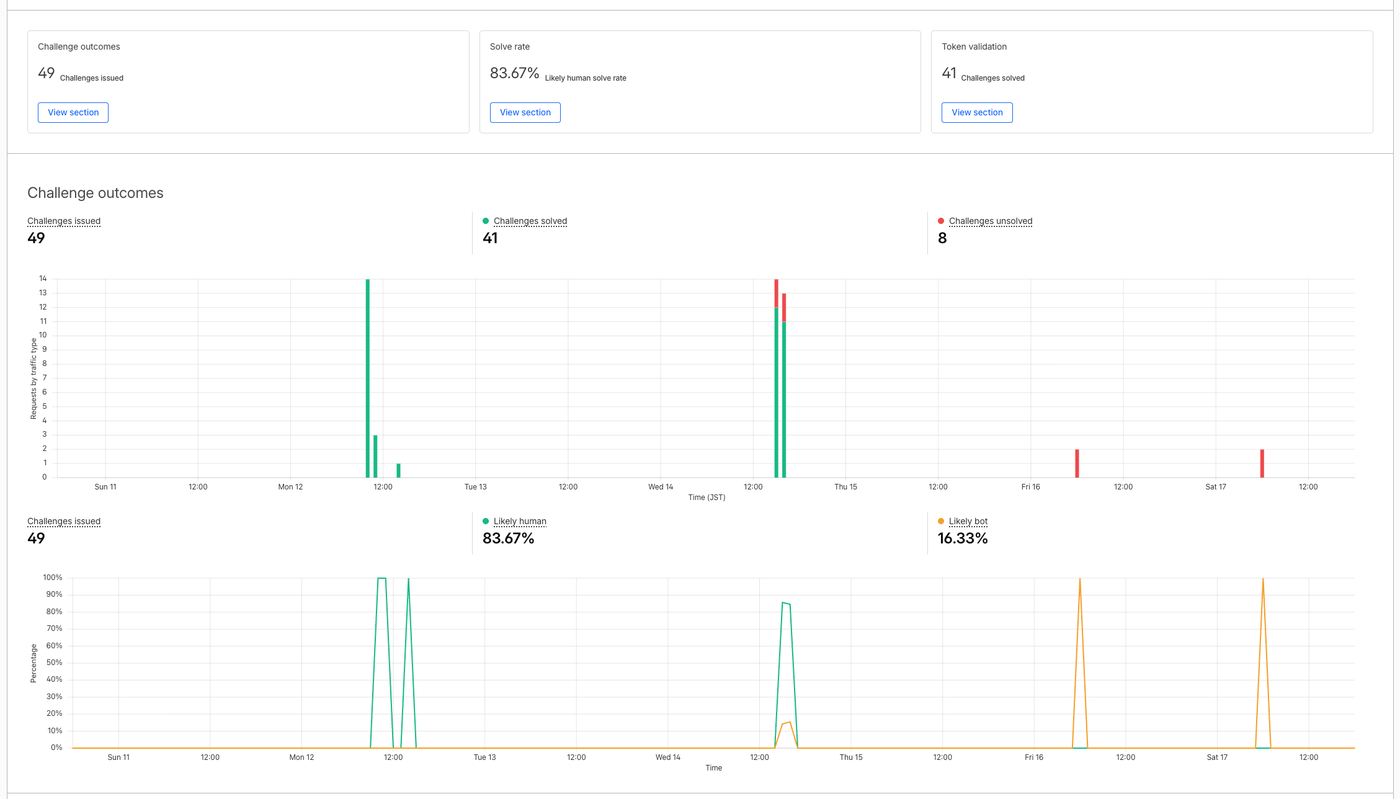
Task: Click the Thu 15 label on bar chart axis
Action: pyautogui.click(x=845, y=487)
